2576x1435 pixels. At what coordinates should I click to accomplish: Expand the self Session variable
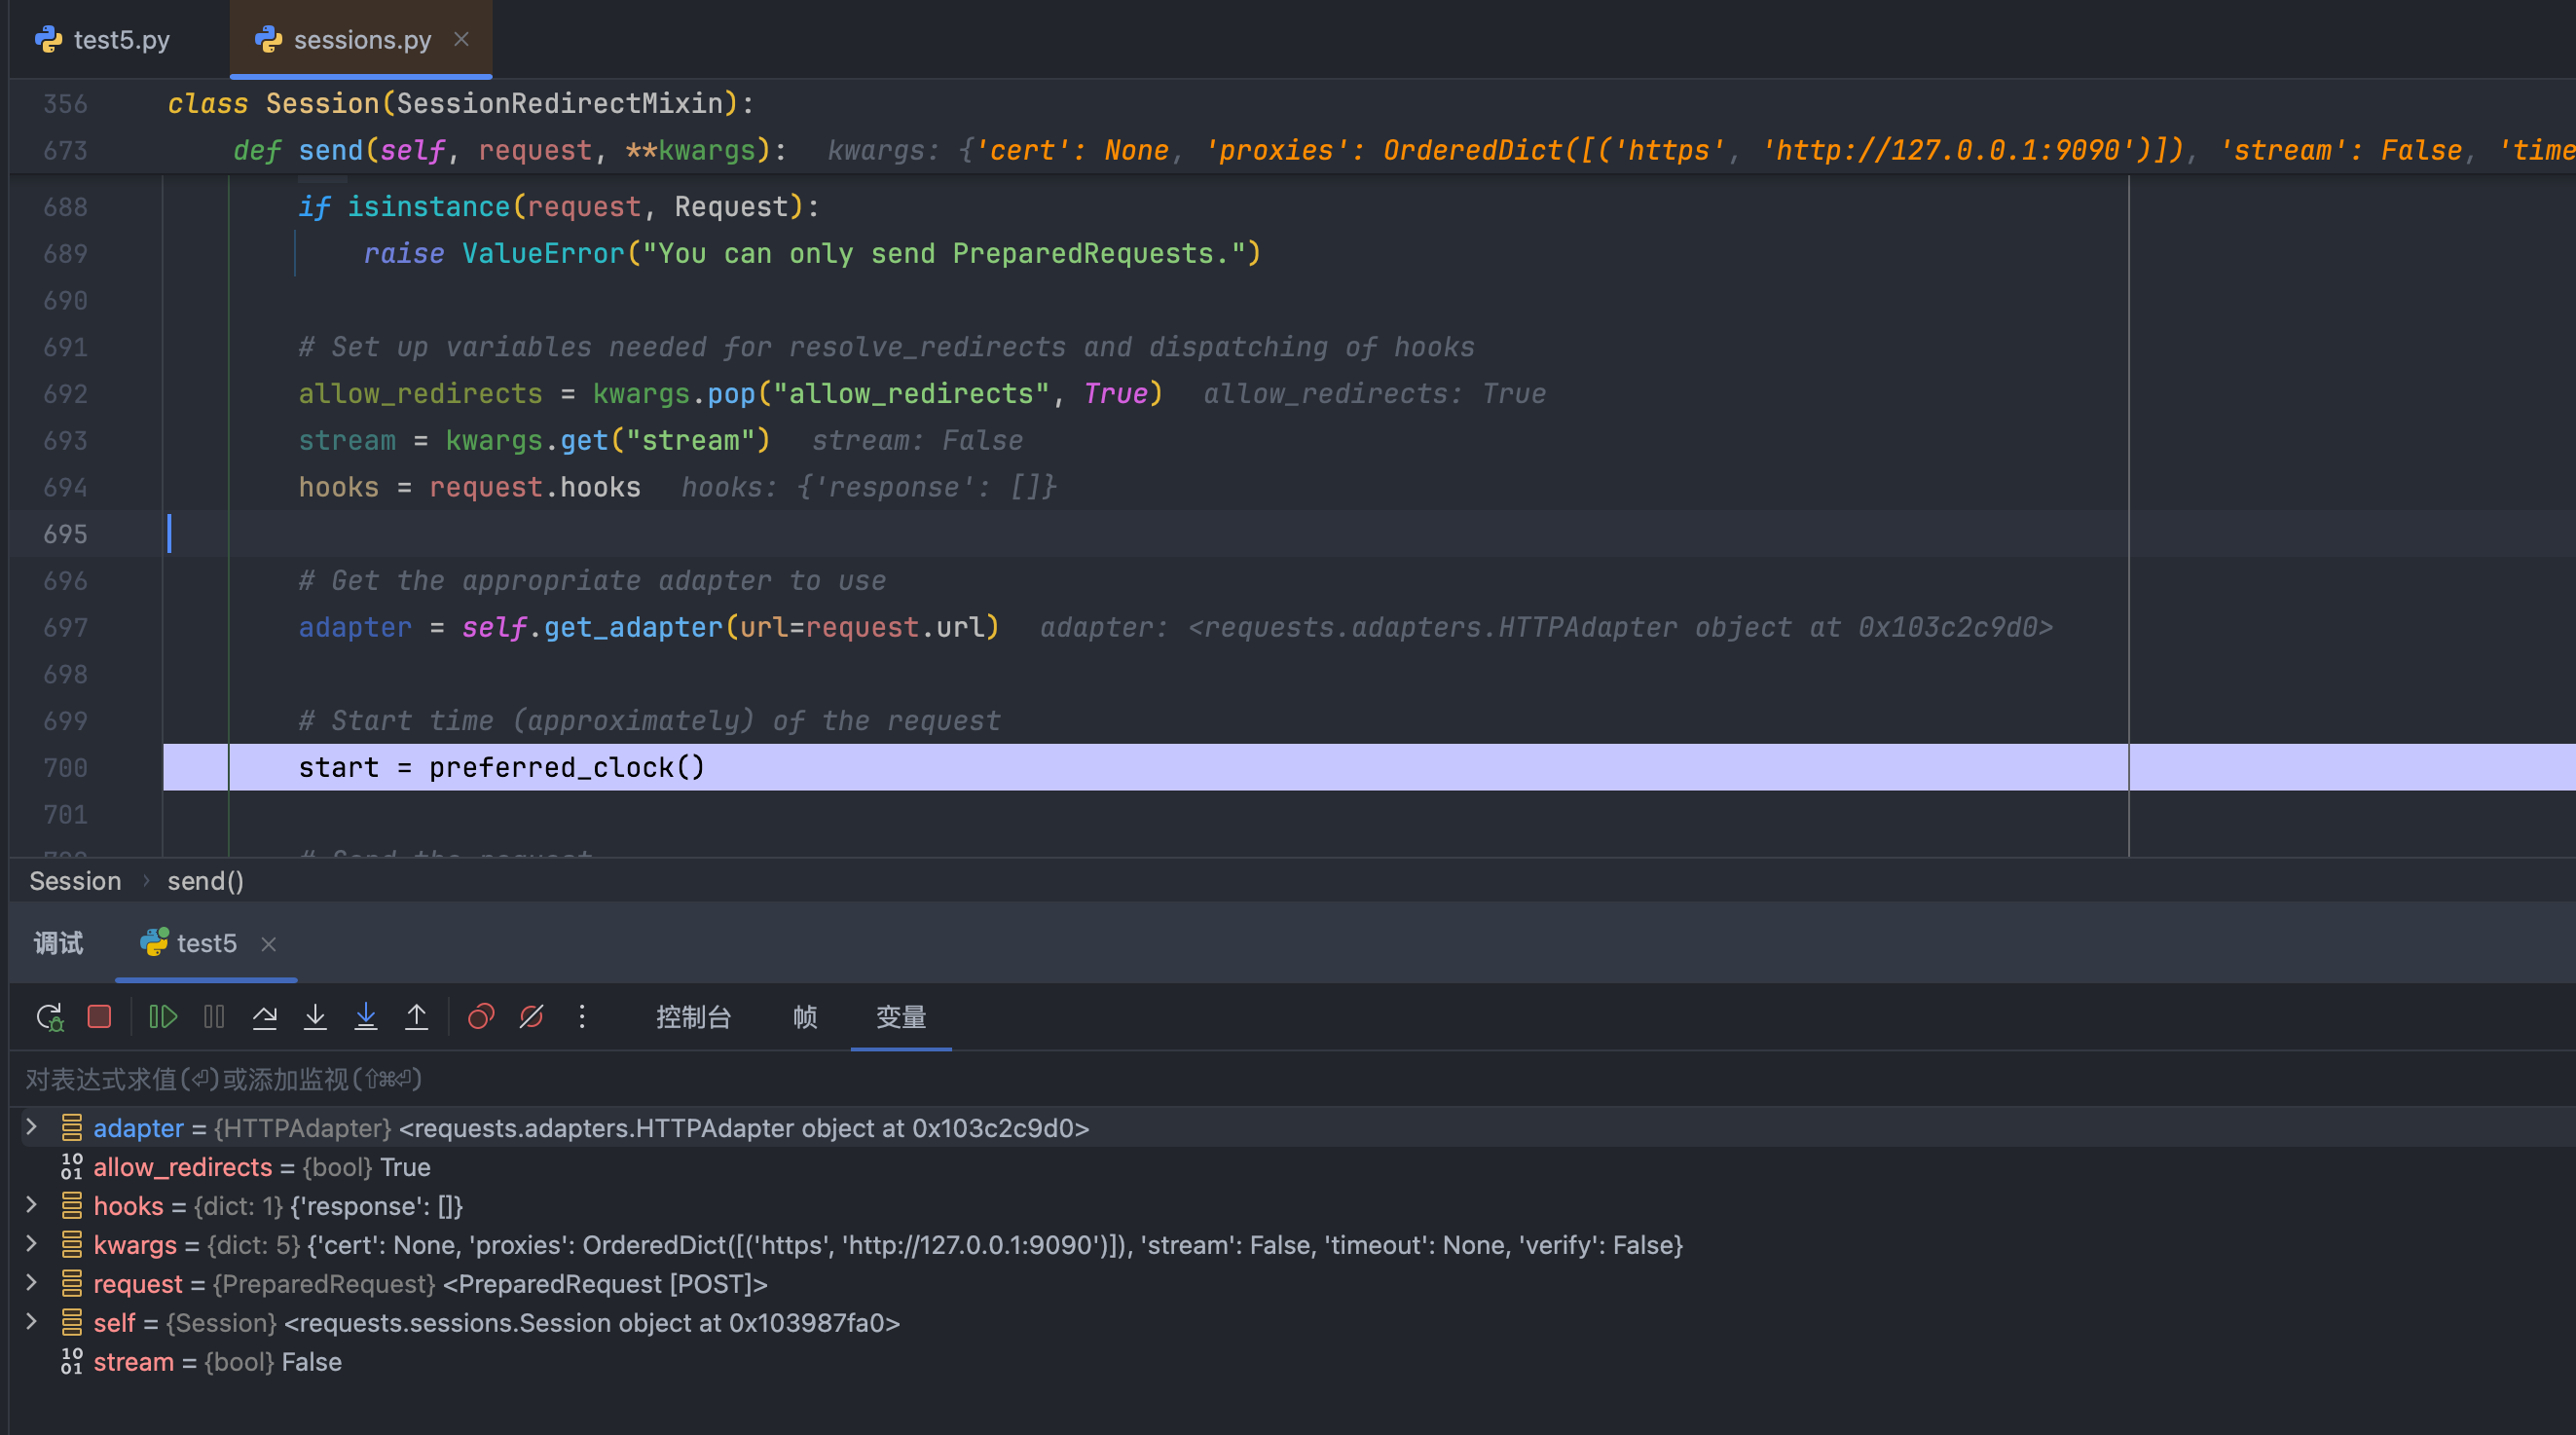pyautogui.click(x=31, y=1322)
